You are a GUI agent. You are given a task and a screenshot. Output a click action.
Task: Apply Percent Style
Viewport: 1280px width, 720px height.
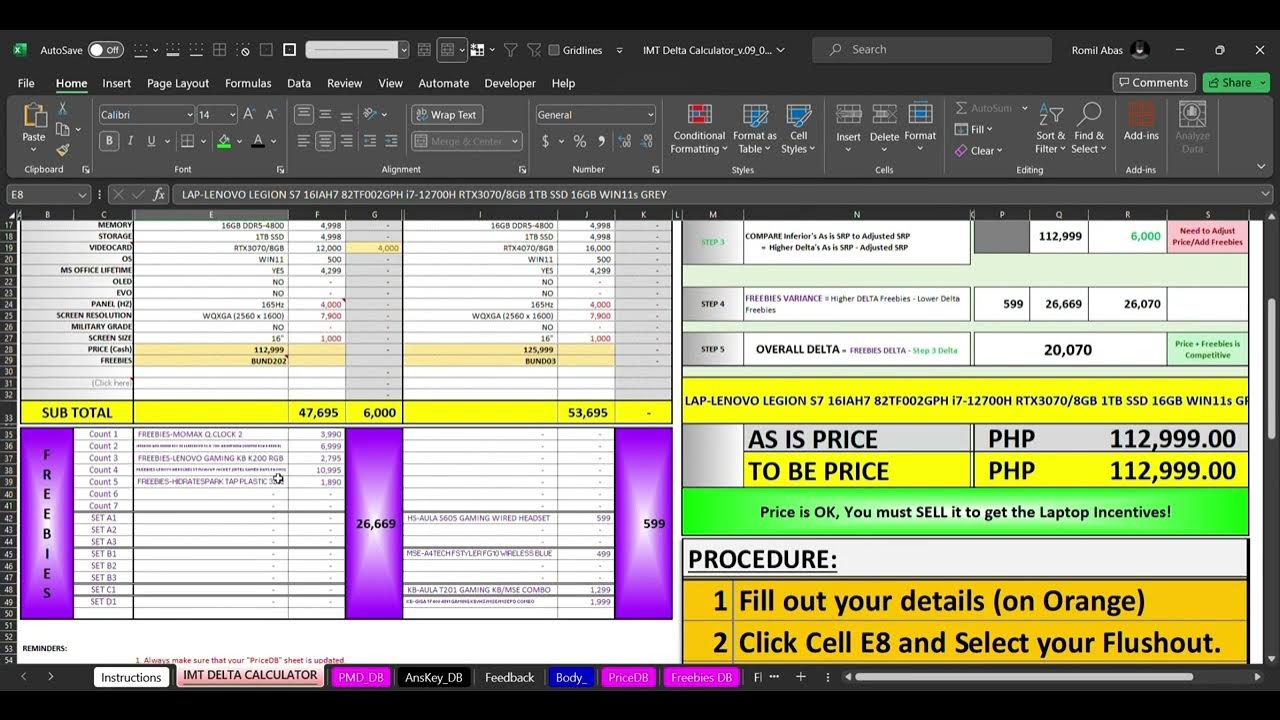[580, 142]
